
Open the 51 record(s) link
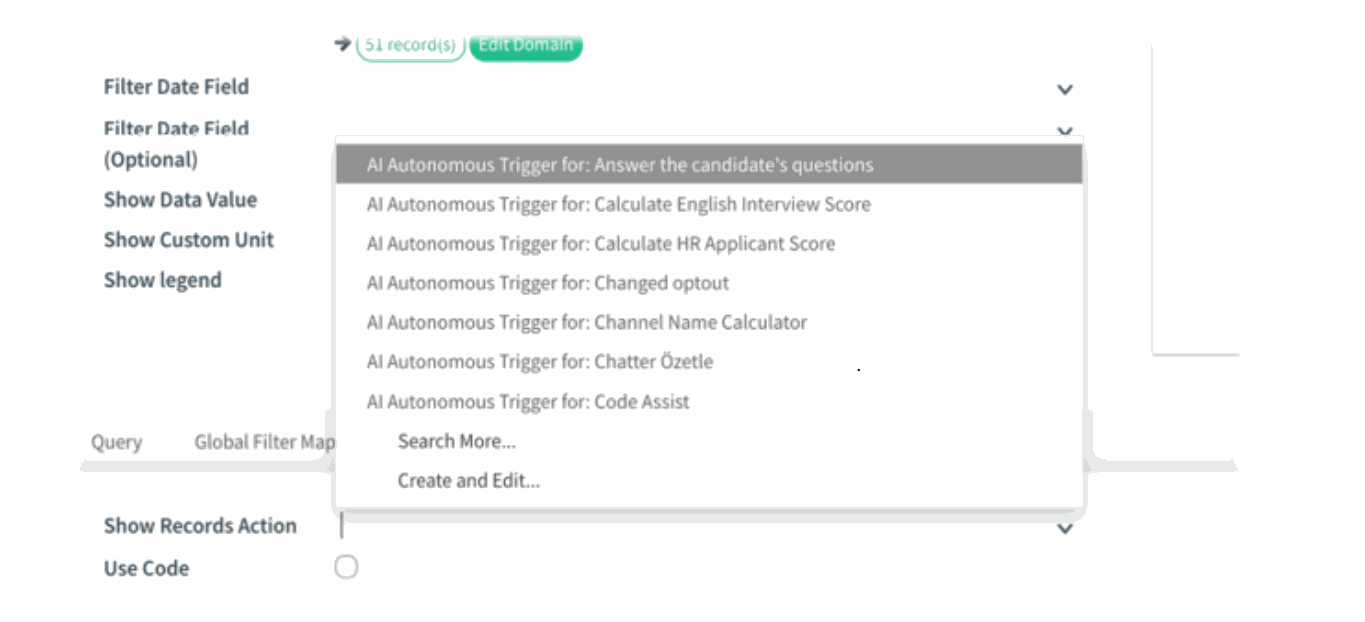pos(408,45)
